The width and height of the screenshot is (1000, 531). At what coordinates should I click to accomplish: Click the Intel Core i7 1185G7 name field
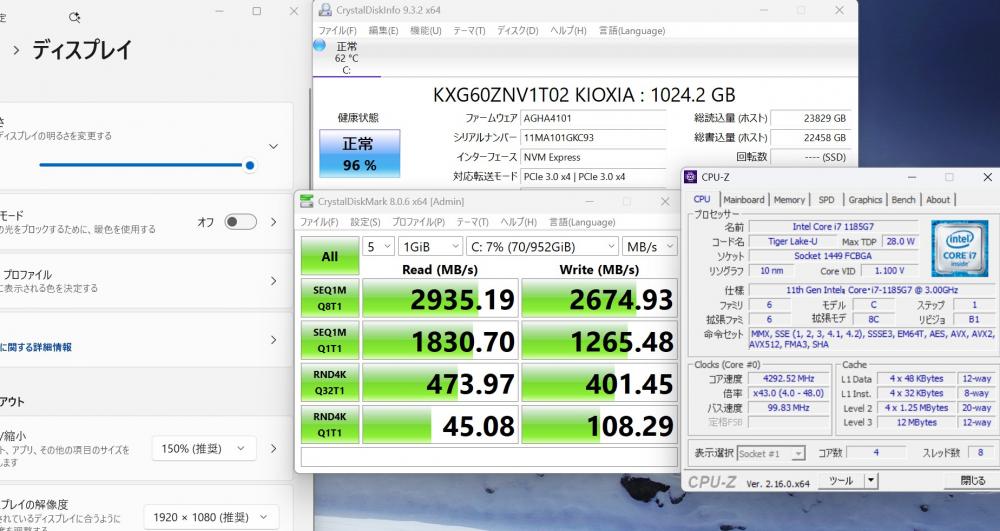click(x=833, y=227)
